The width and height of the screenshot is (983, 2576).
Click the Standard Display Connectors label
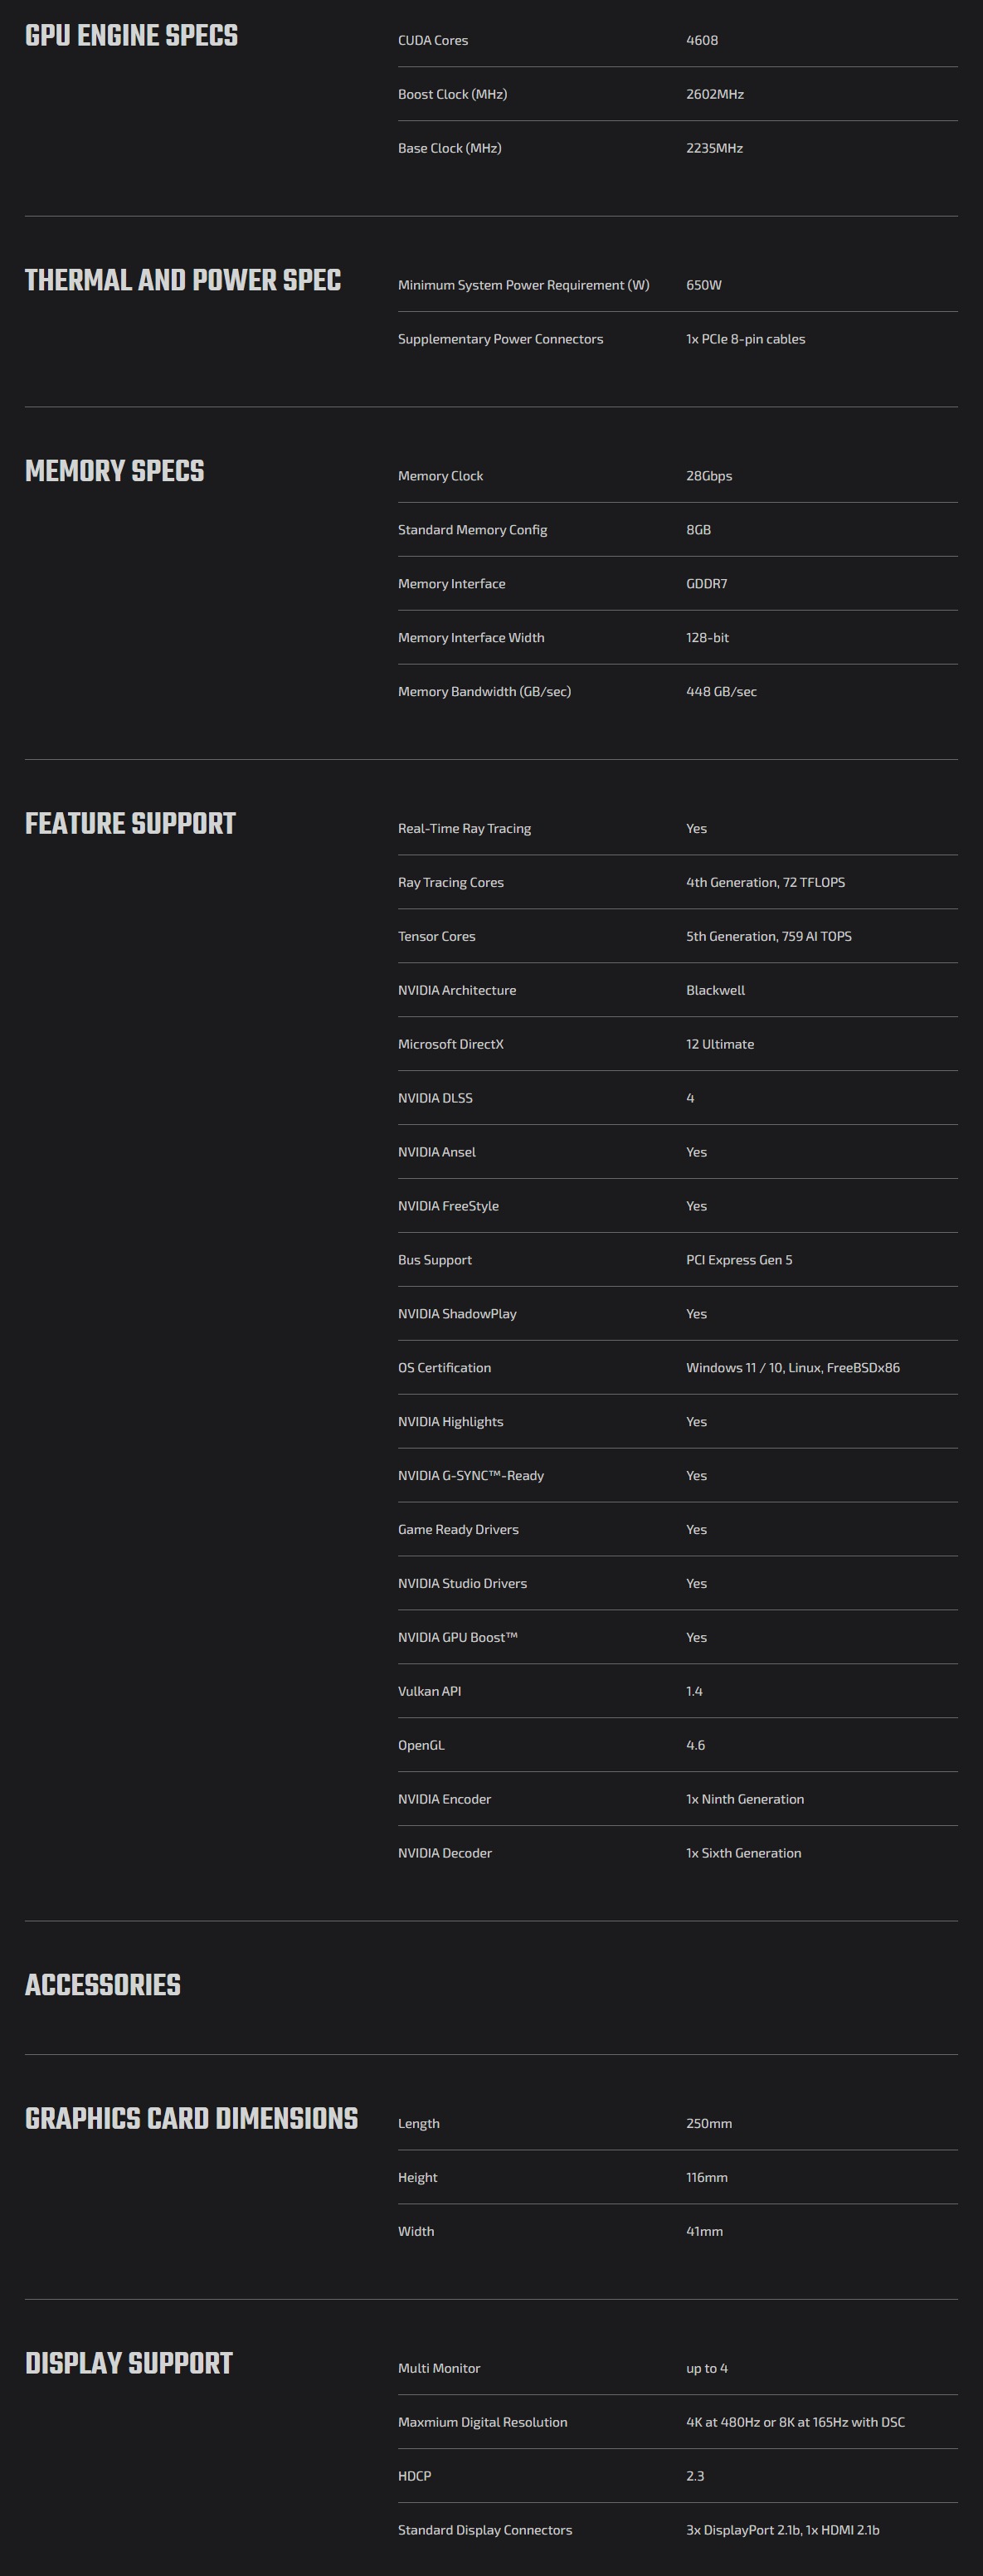(485, 2530)
